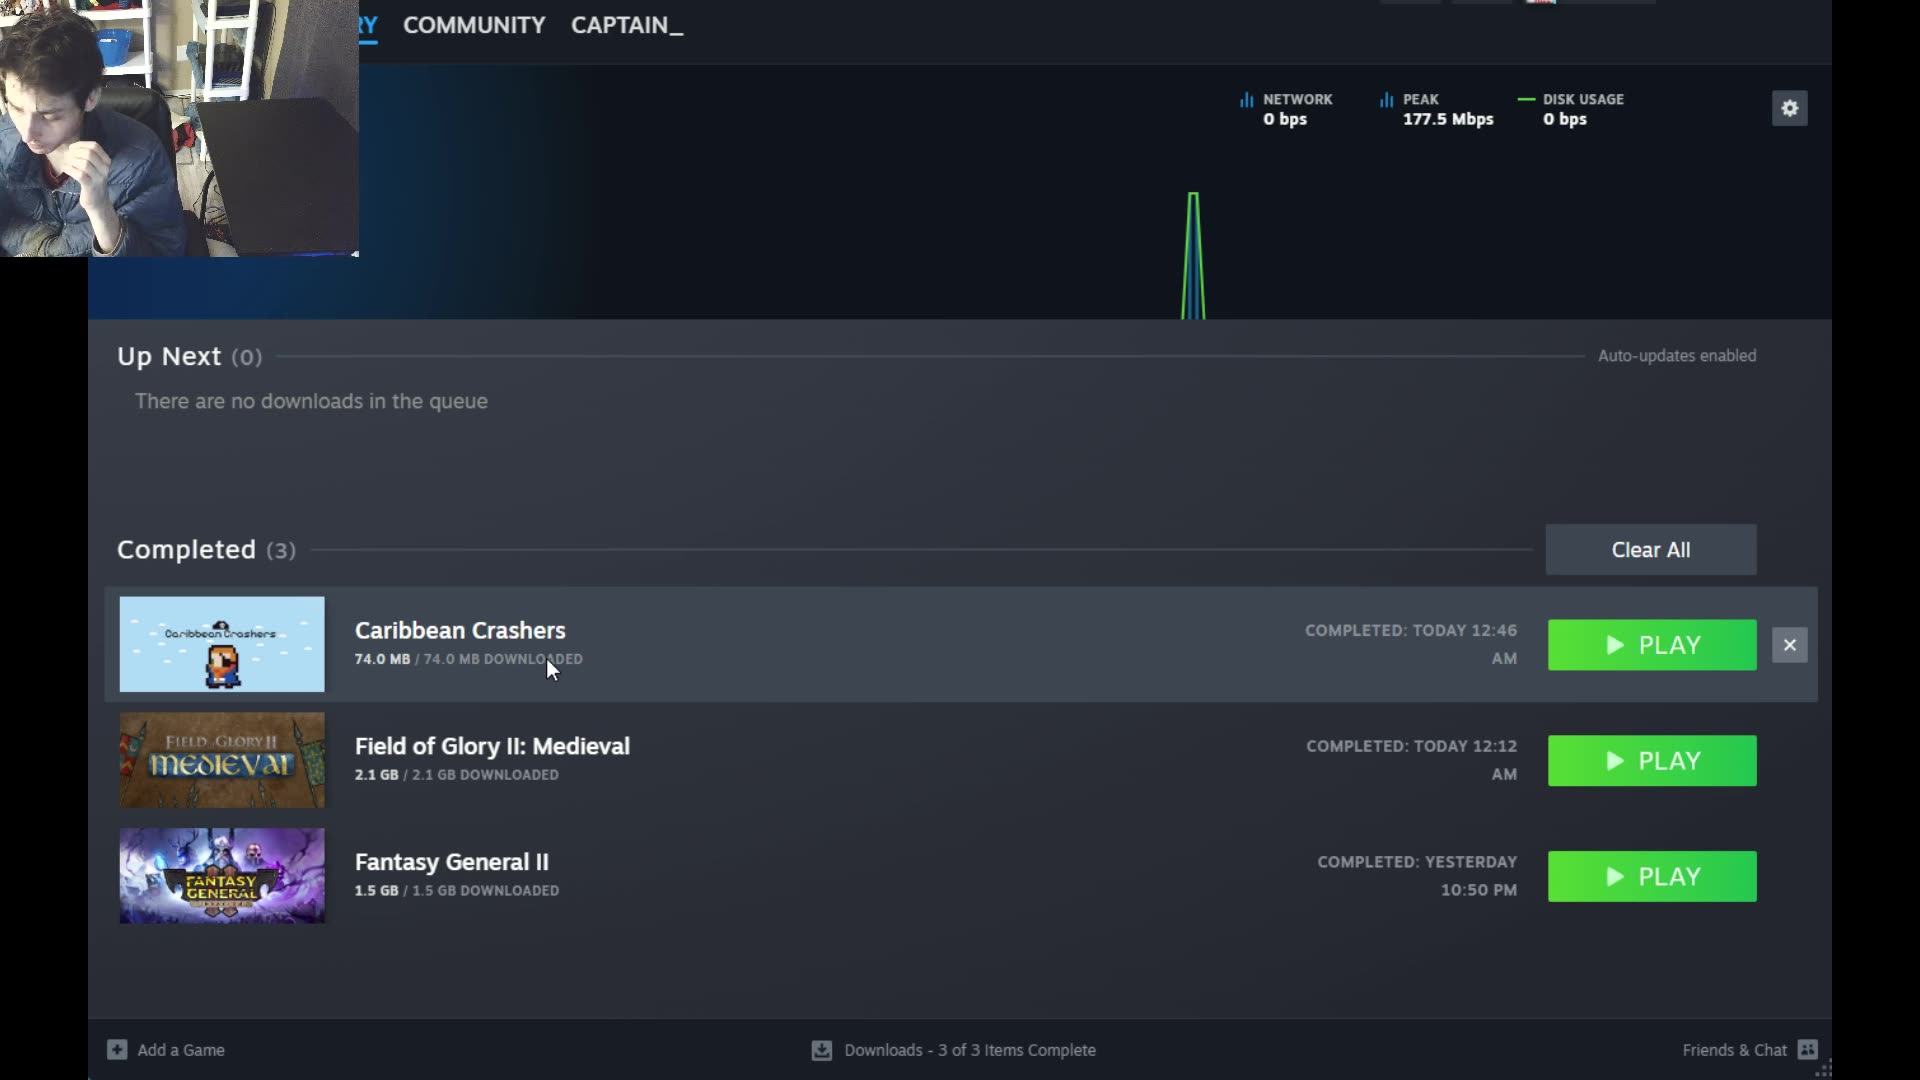Switch to the partially hidden LIBRARY tab
Screen dimensions: 1920x1080
(368, 25)
